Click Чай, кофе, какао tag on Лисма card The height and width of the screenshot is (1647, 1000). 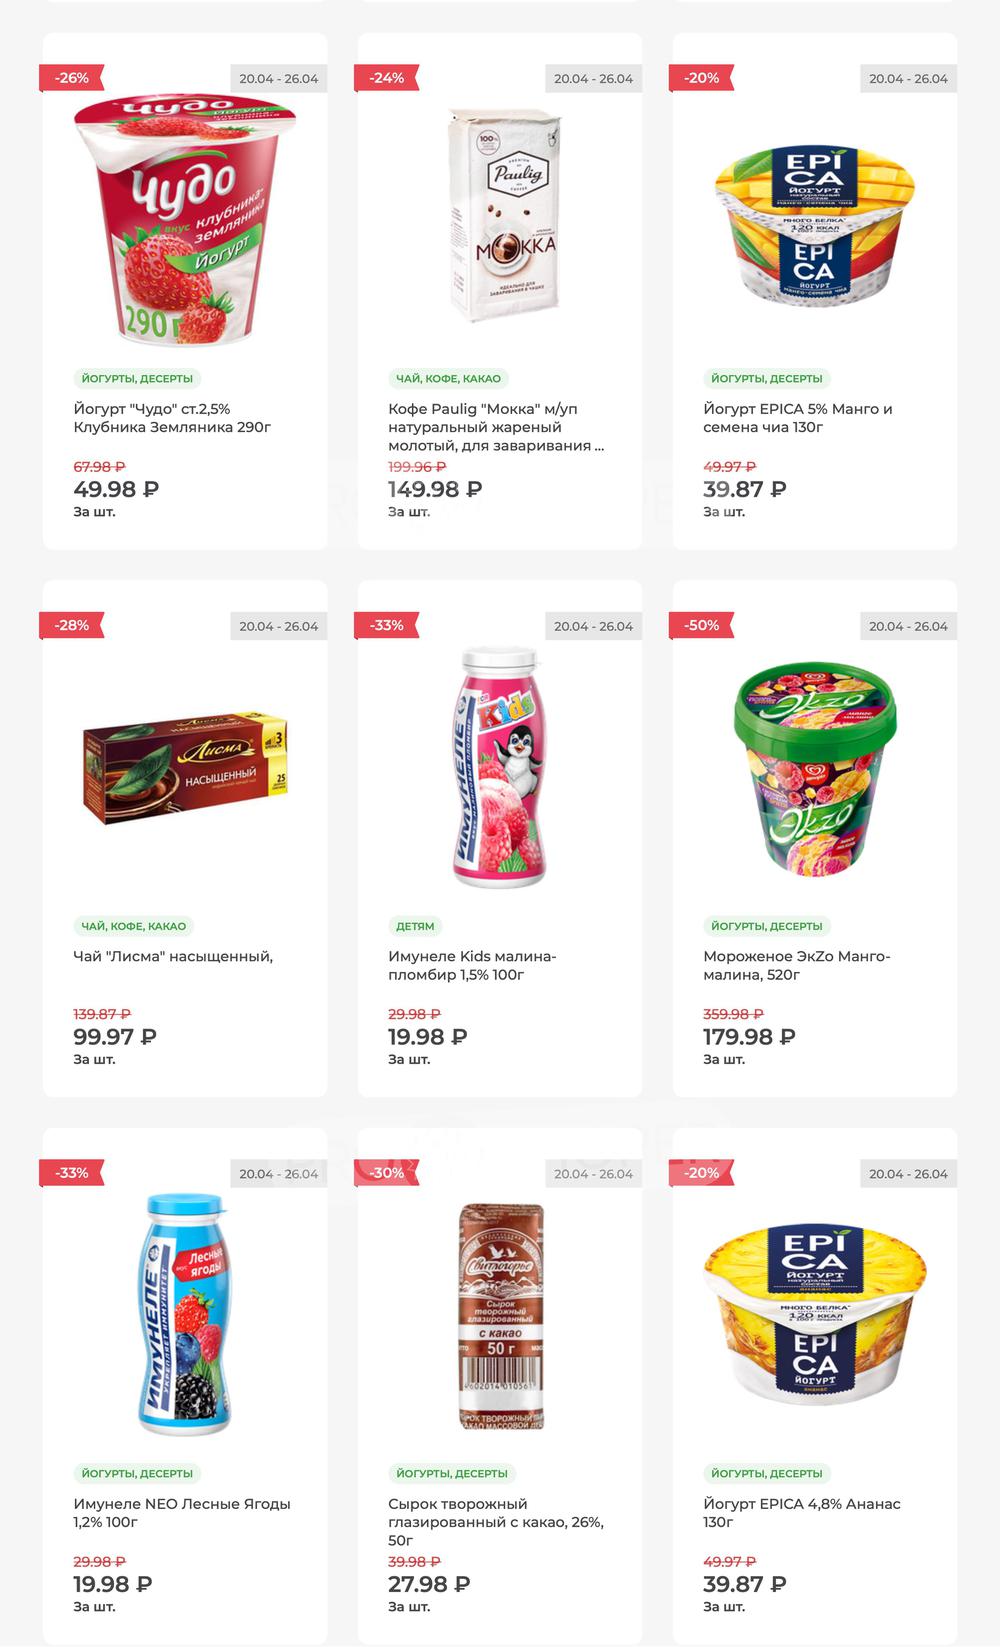pyautogui.click(x=134, y=926)
